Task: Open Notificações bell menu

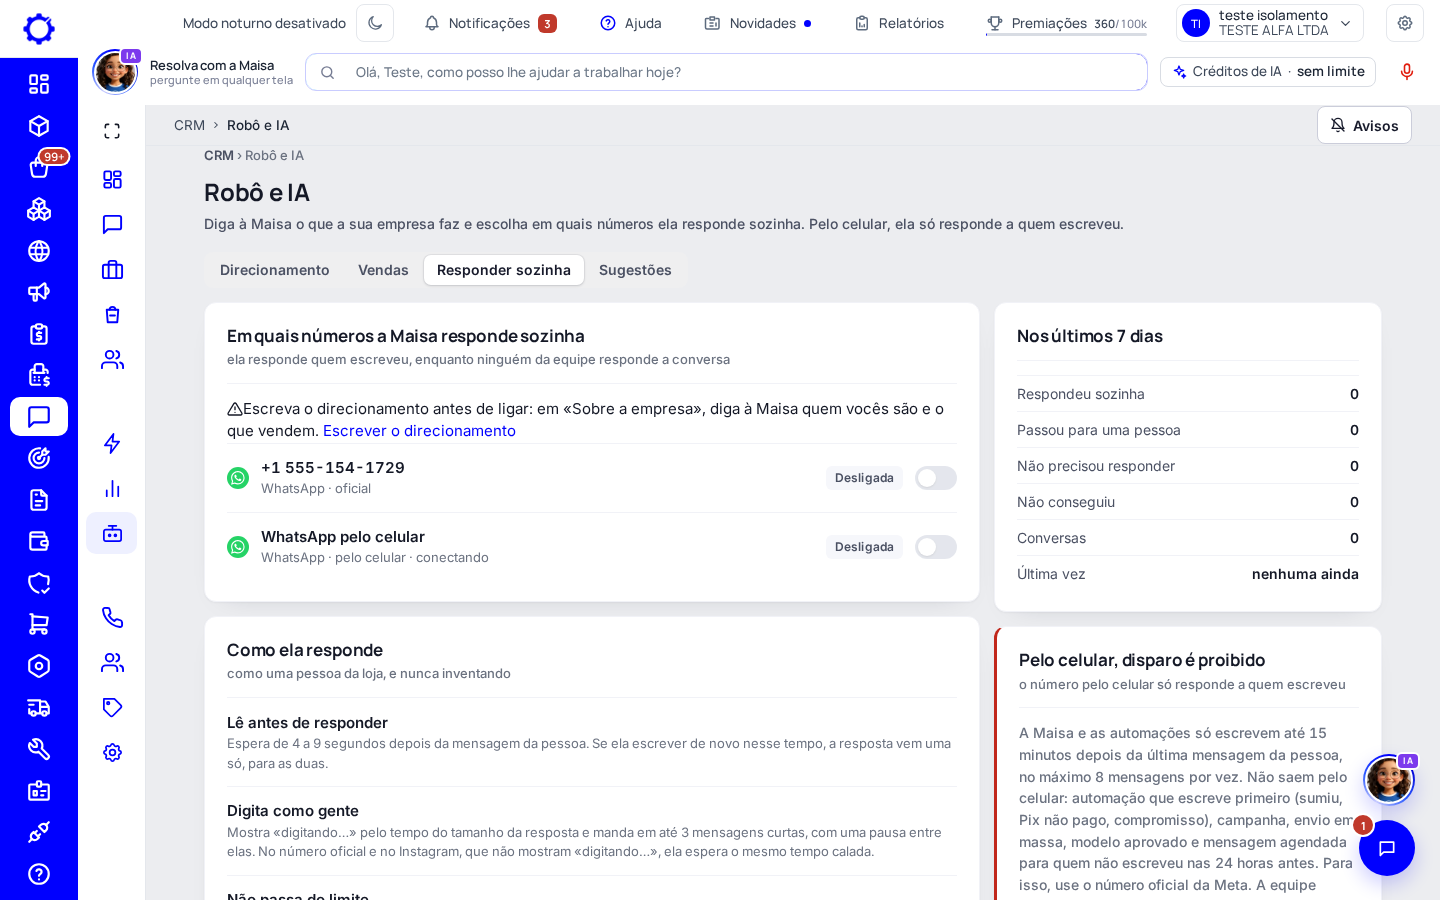Action: [490, 23]
